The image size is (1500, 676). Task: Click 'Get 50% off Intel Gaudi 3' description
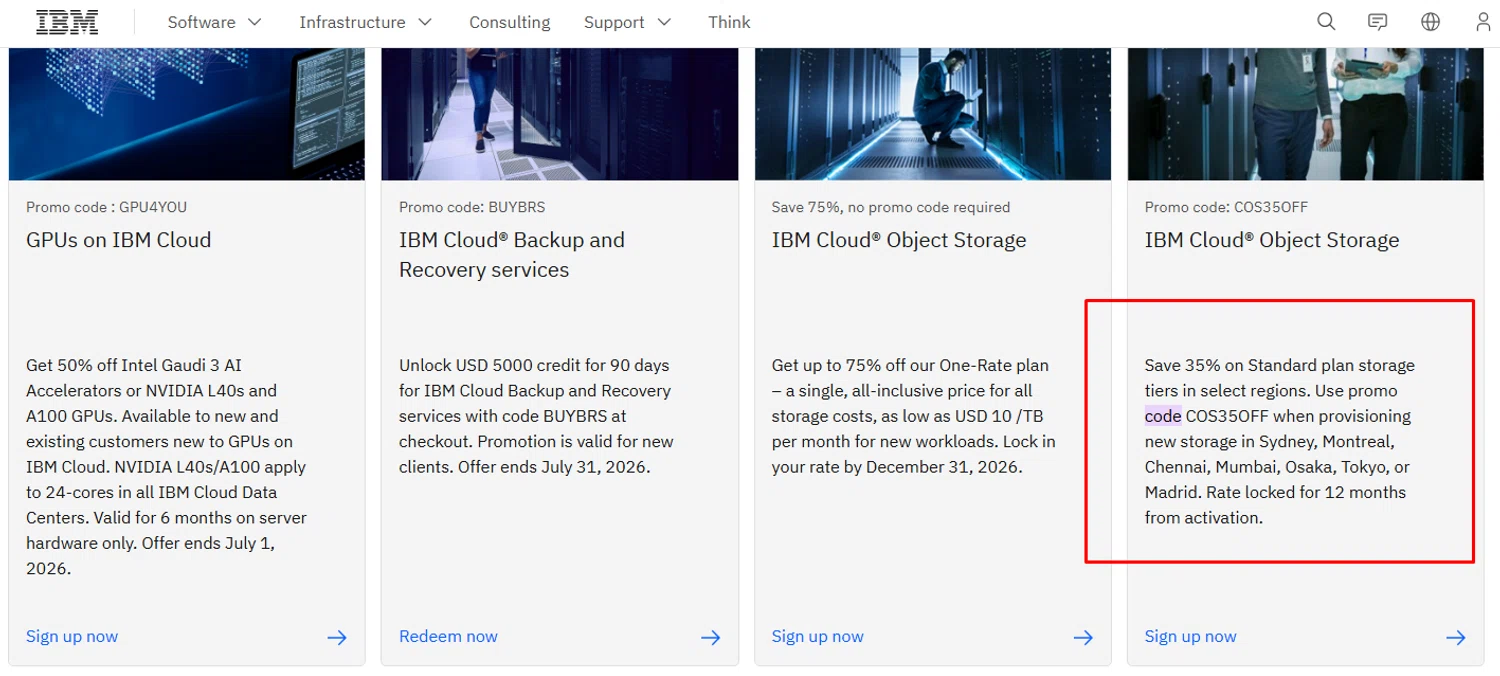[166, 467]
